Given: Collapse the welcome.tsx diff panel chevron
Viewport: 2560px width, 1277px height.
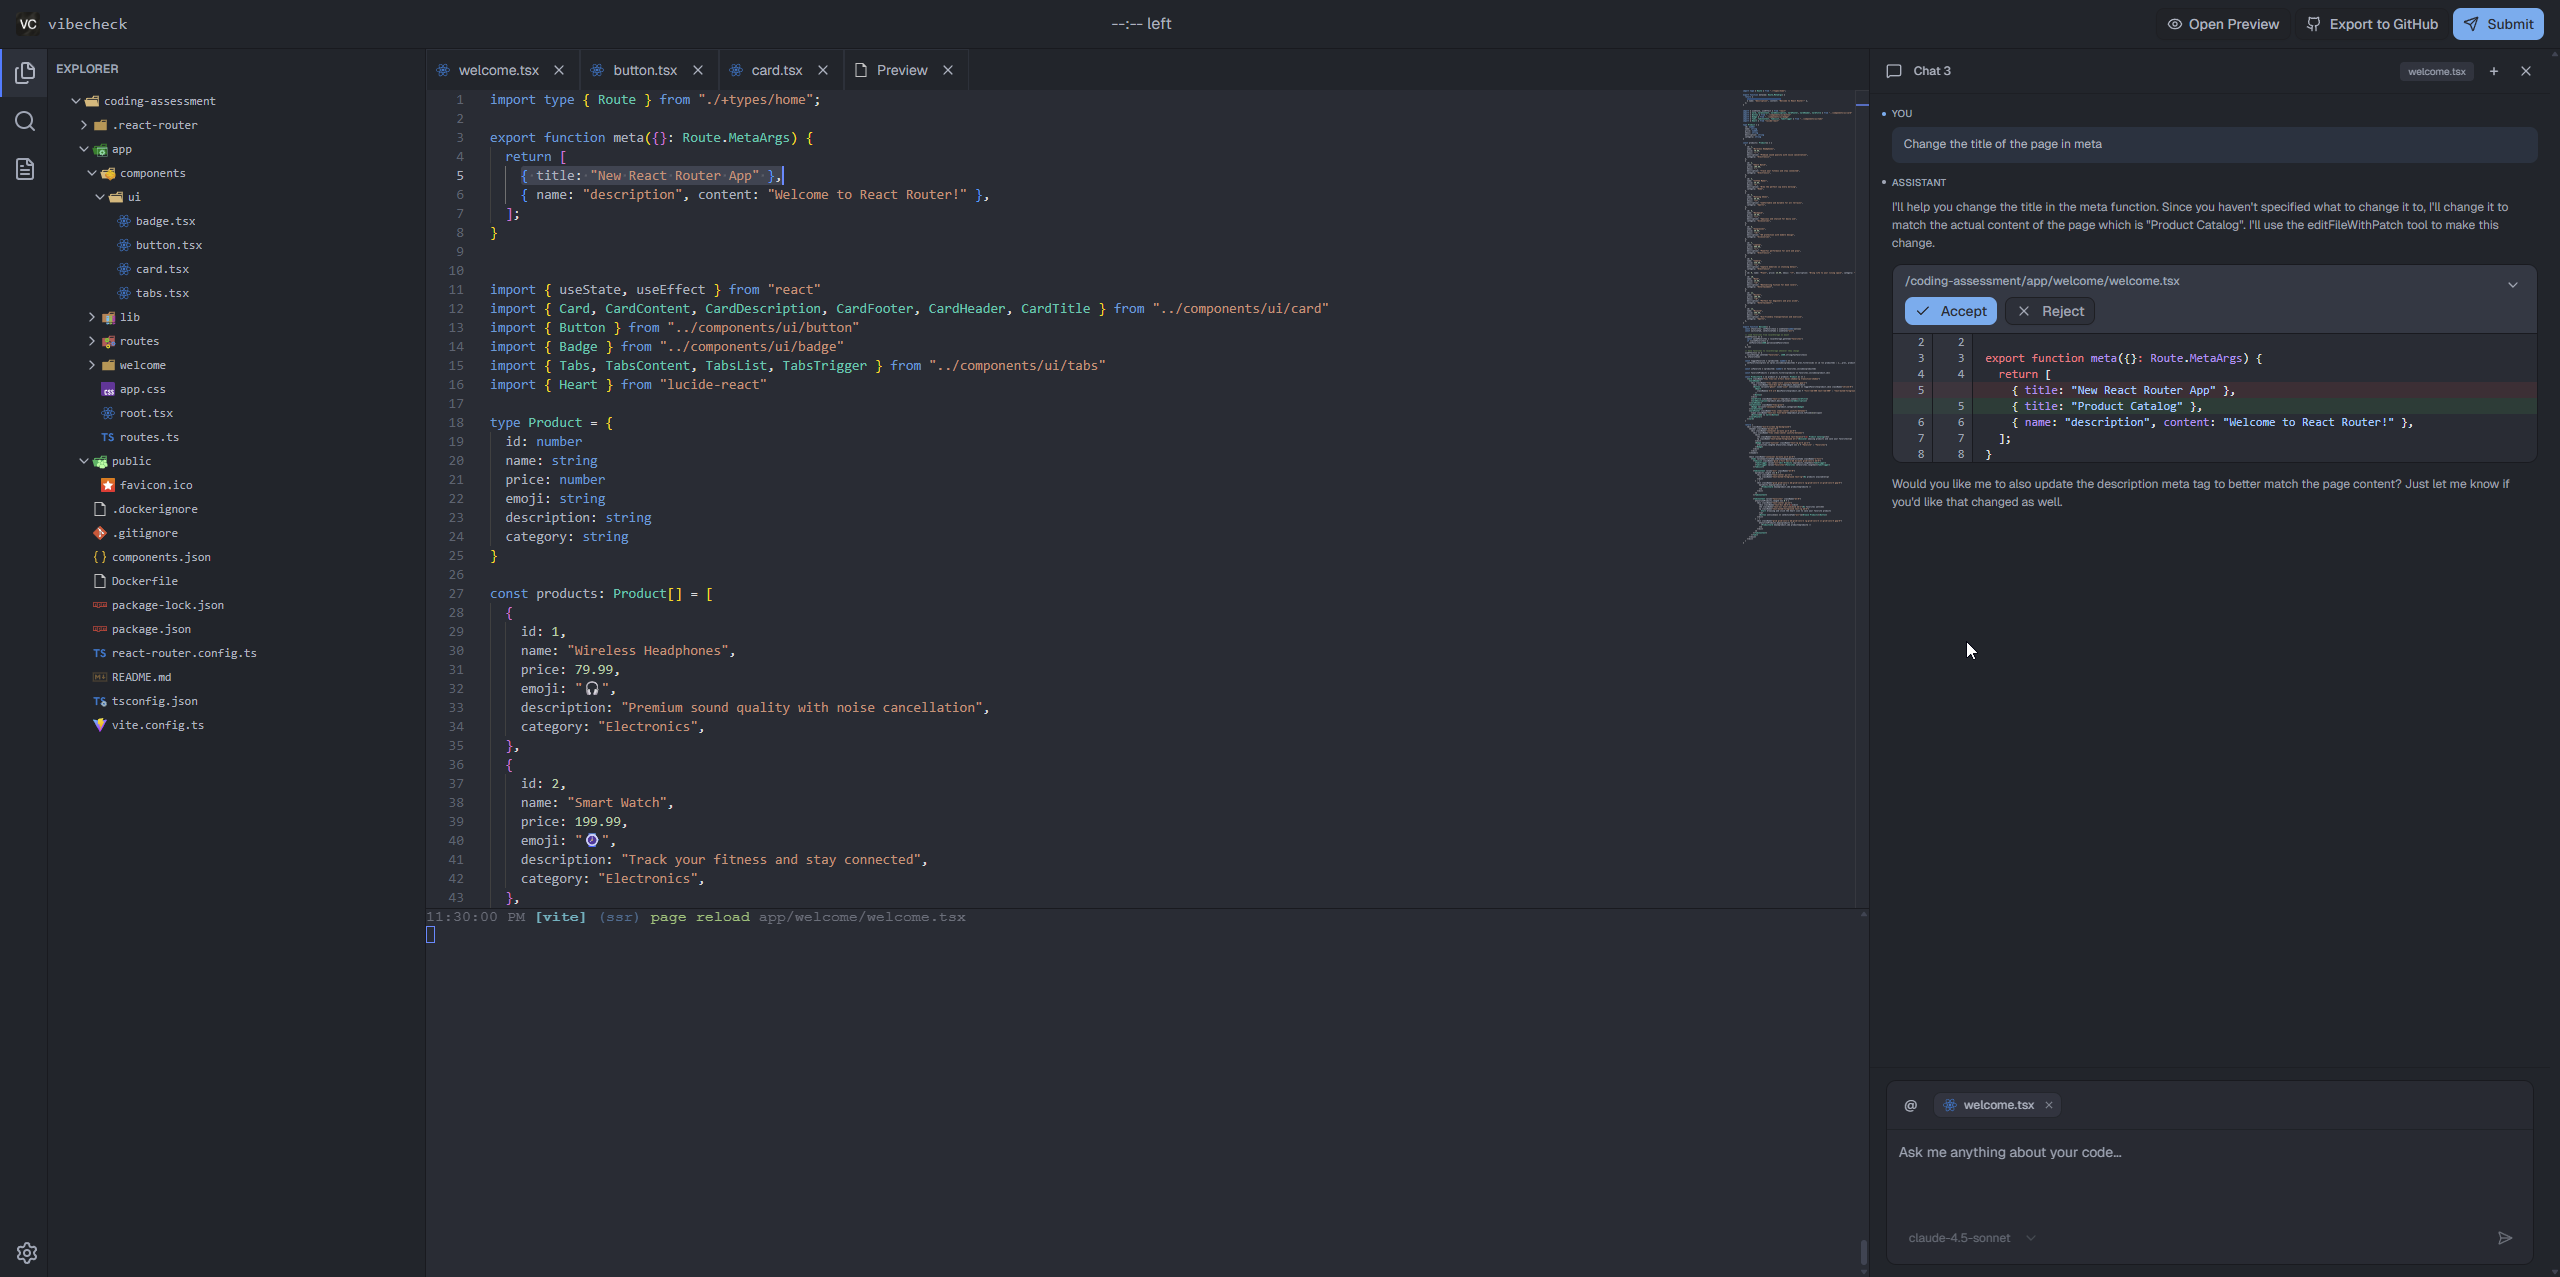Looking at the screenshot, I should pos(2512,285).
